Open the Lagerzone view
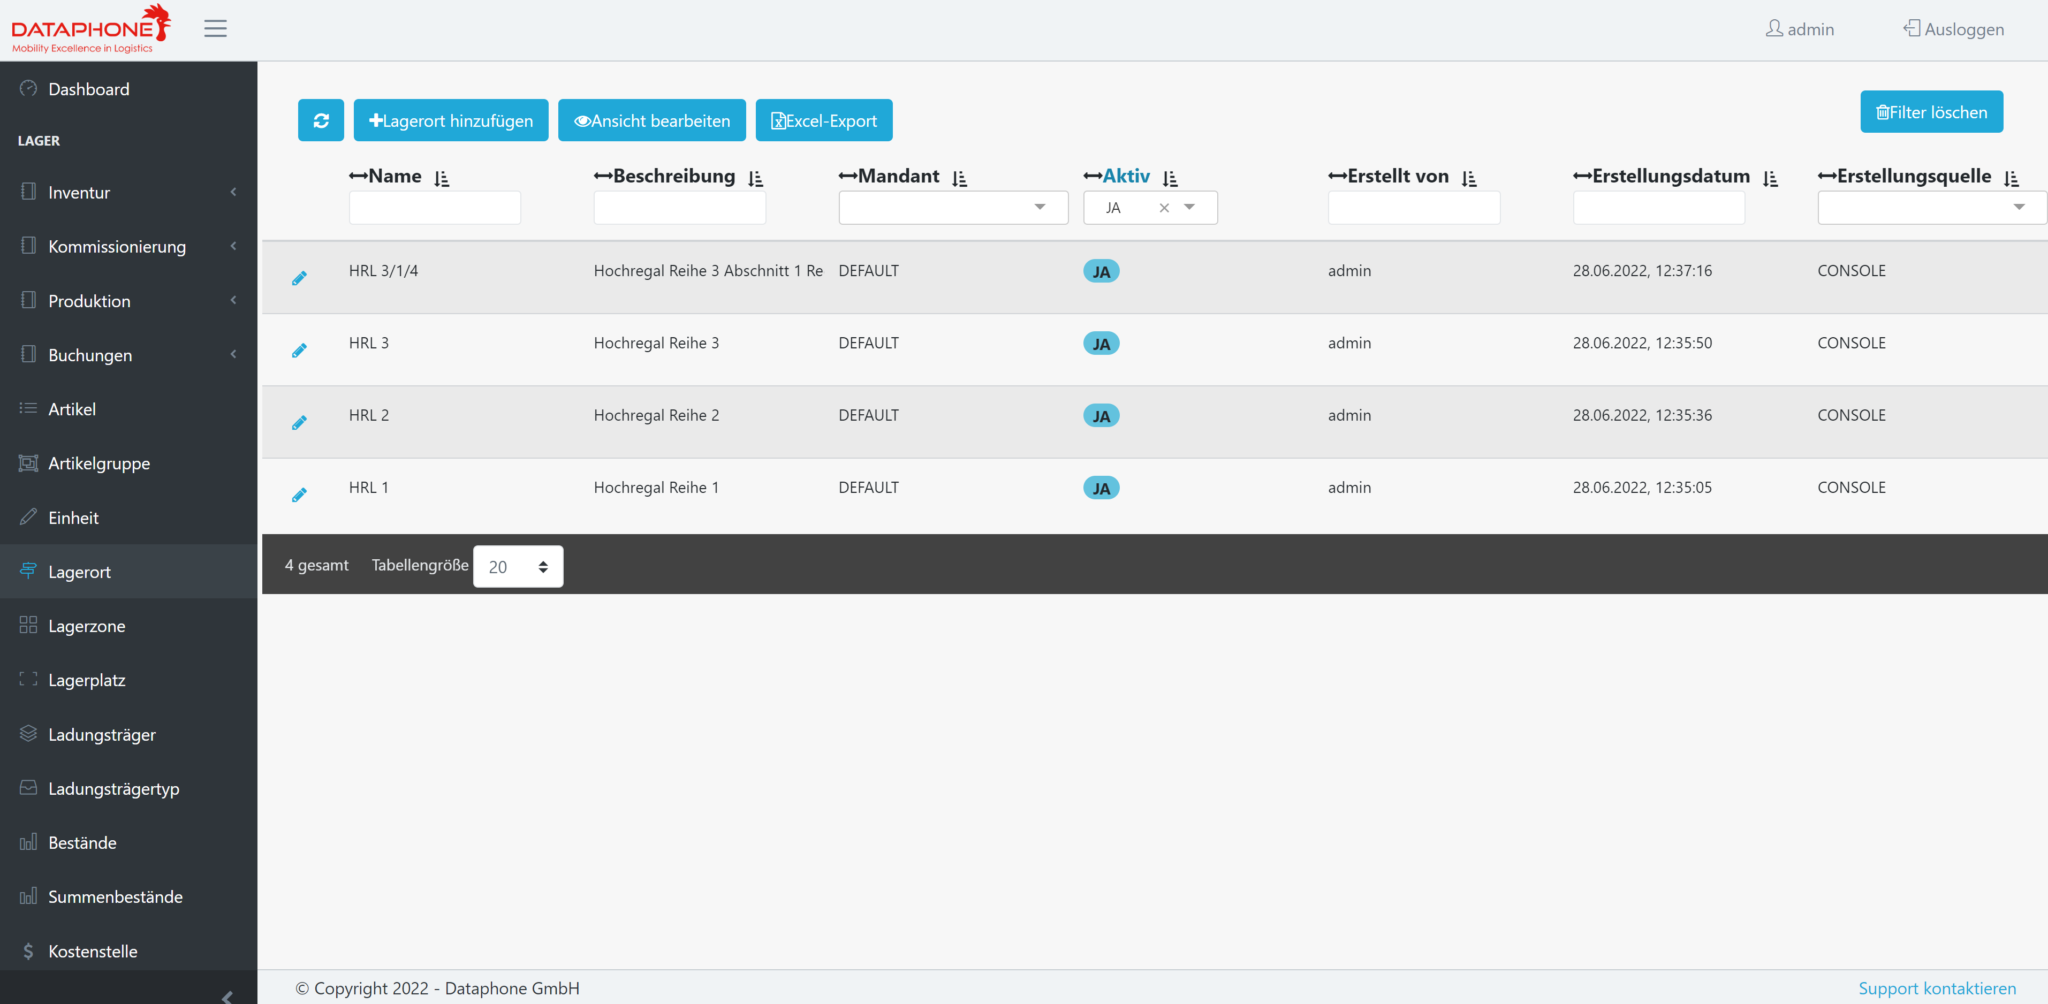This screenshot has height=1004, width=2048. 85,625
